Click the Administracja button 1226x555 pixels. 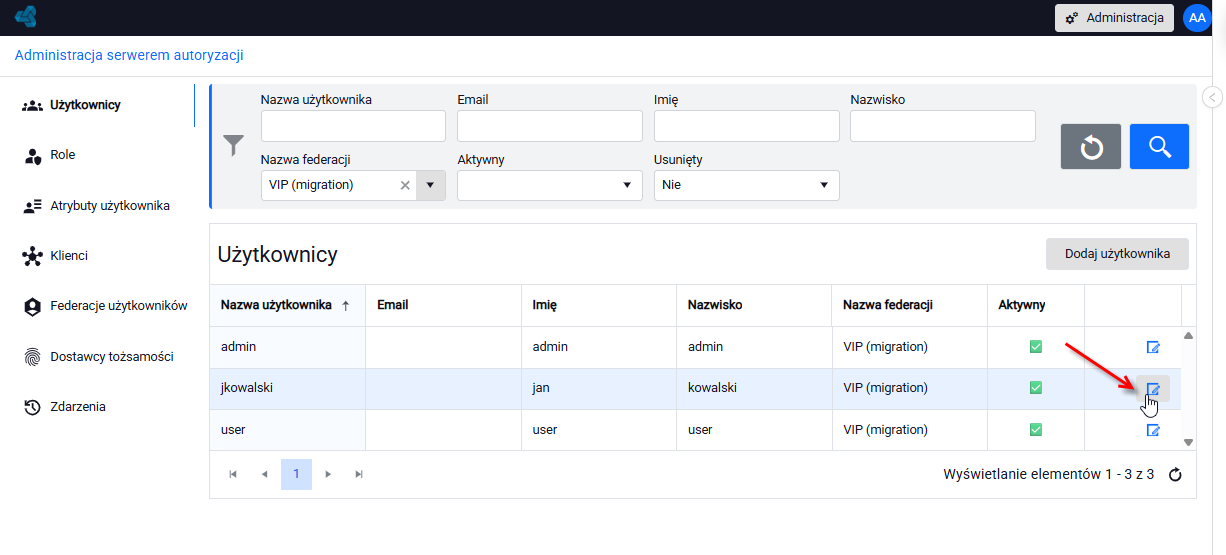point(1114,18)
